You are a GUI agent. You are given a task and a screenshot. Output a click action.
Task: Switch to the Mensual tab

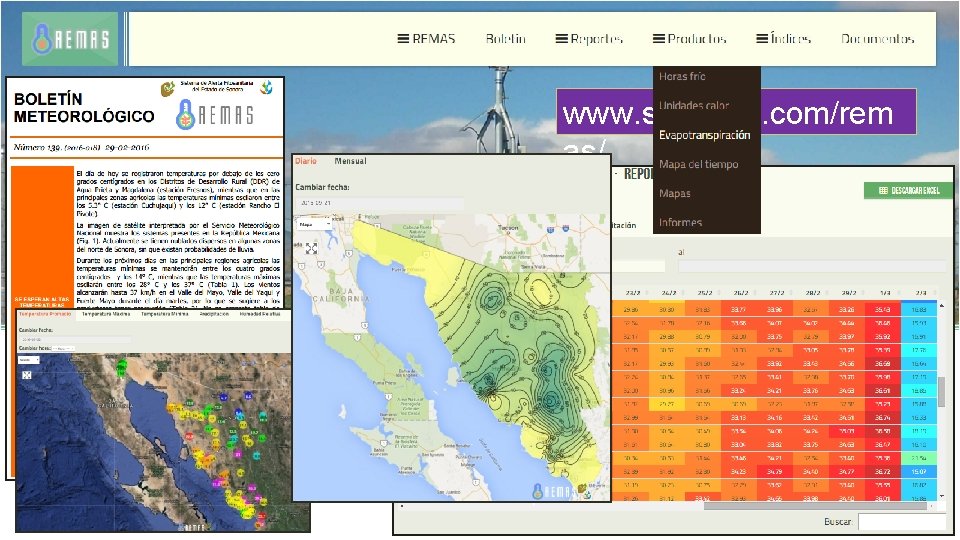(350, 161)
